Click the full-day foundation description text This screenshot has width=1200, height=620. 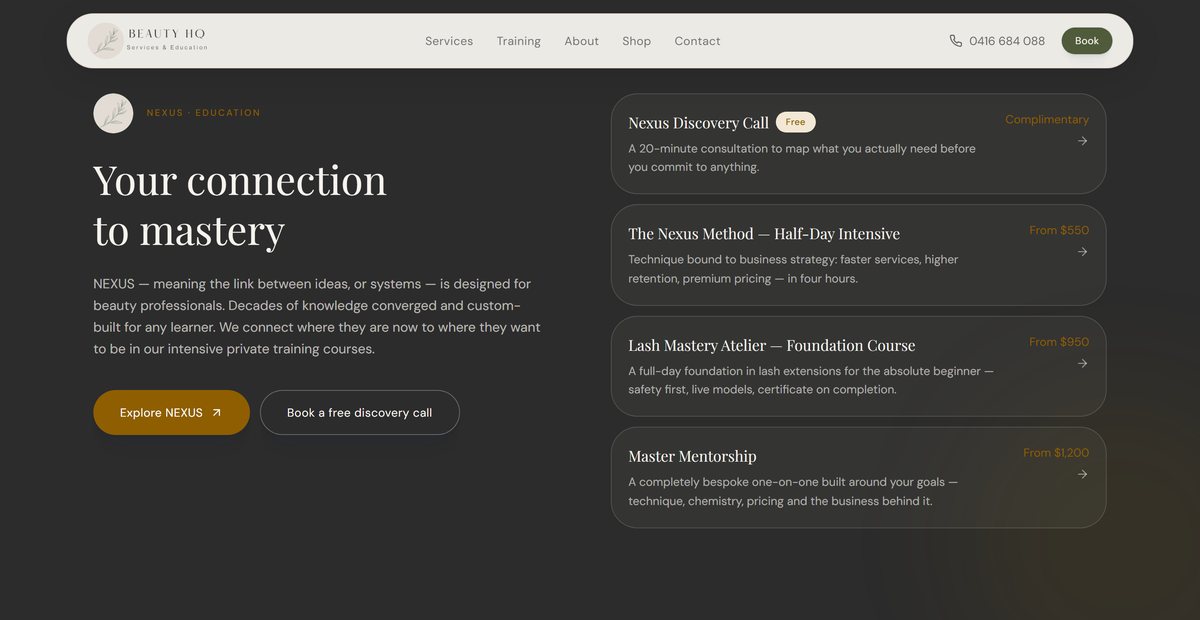tap(811, 380)
